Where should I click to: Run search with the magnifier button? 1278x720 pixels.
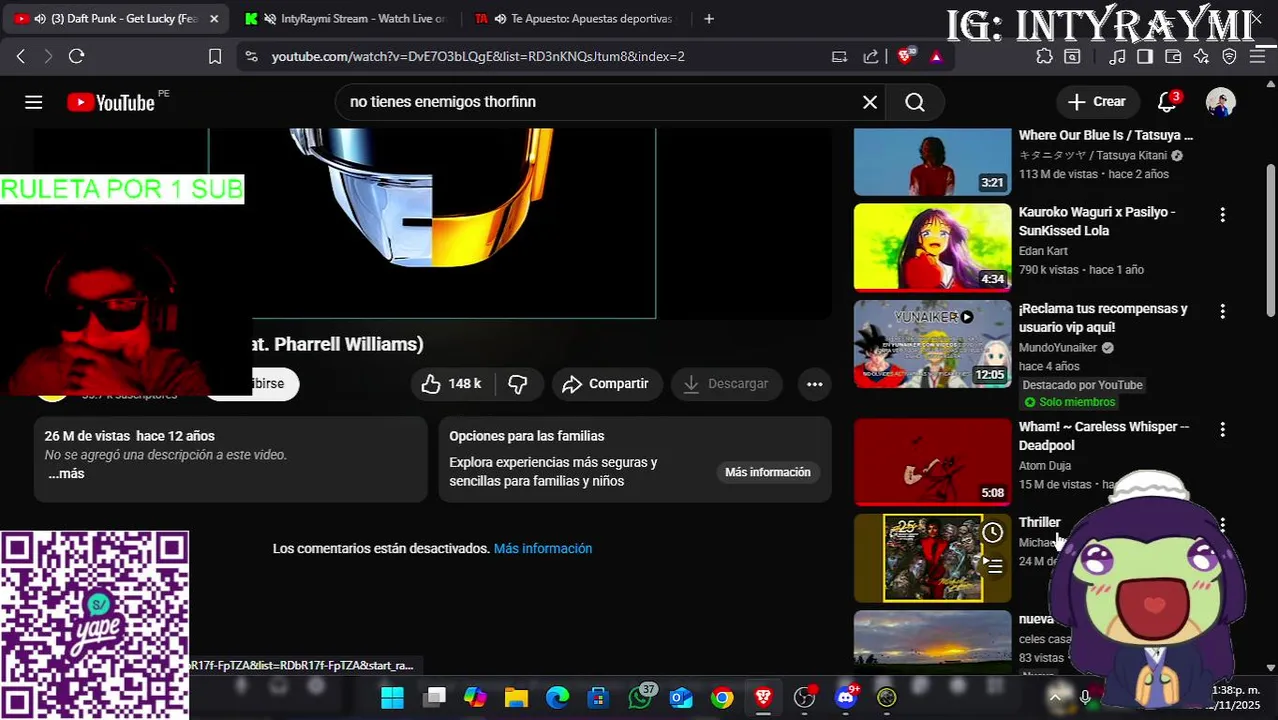914,102
